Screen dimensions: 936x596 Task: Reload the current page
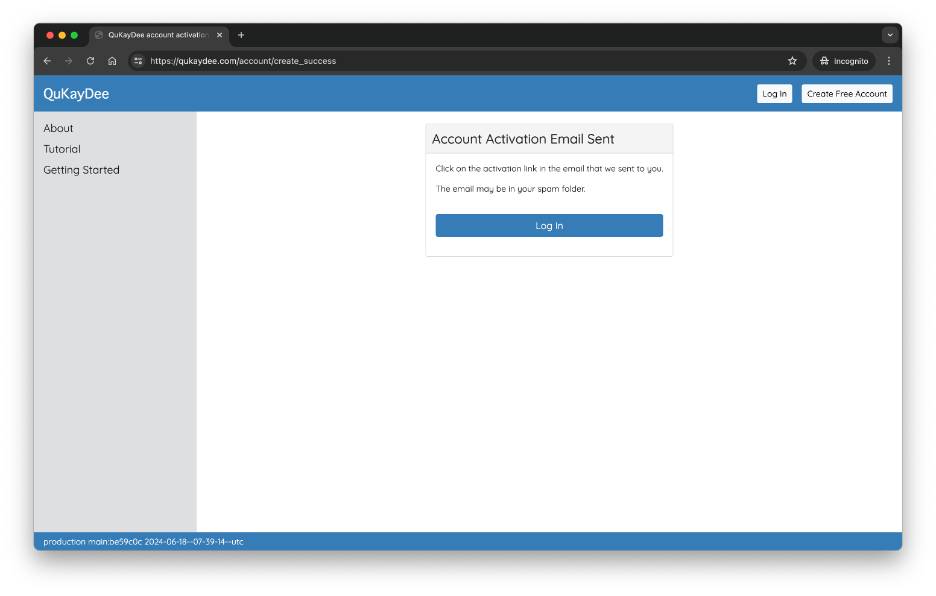click(x=90, y=61)
